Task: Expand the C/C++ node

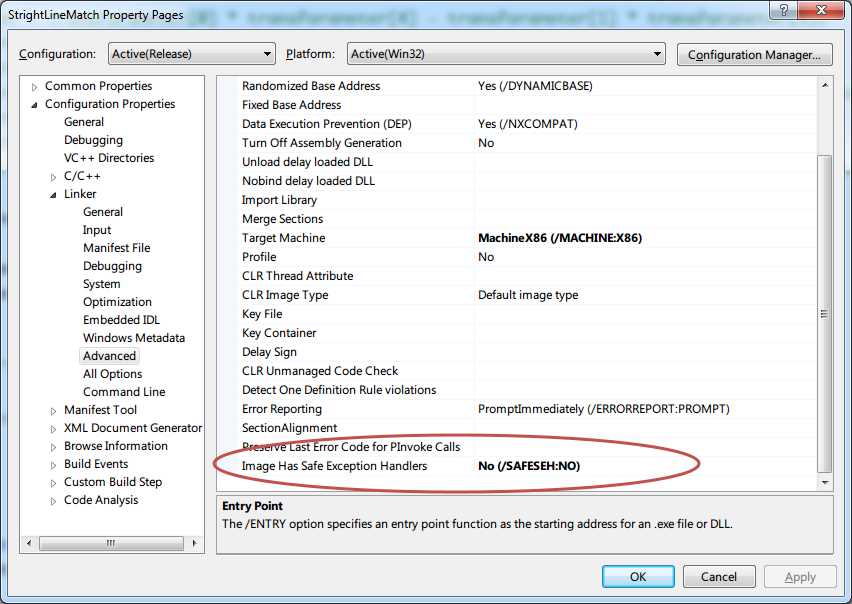Action: 53,177
